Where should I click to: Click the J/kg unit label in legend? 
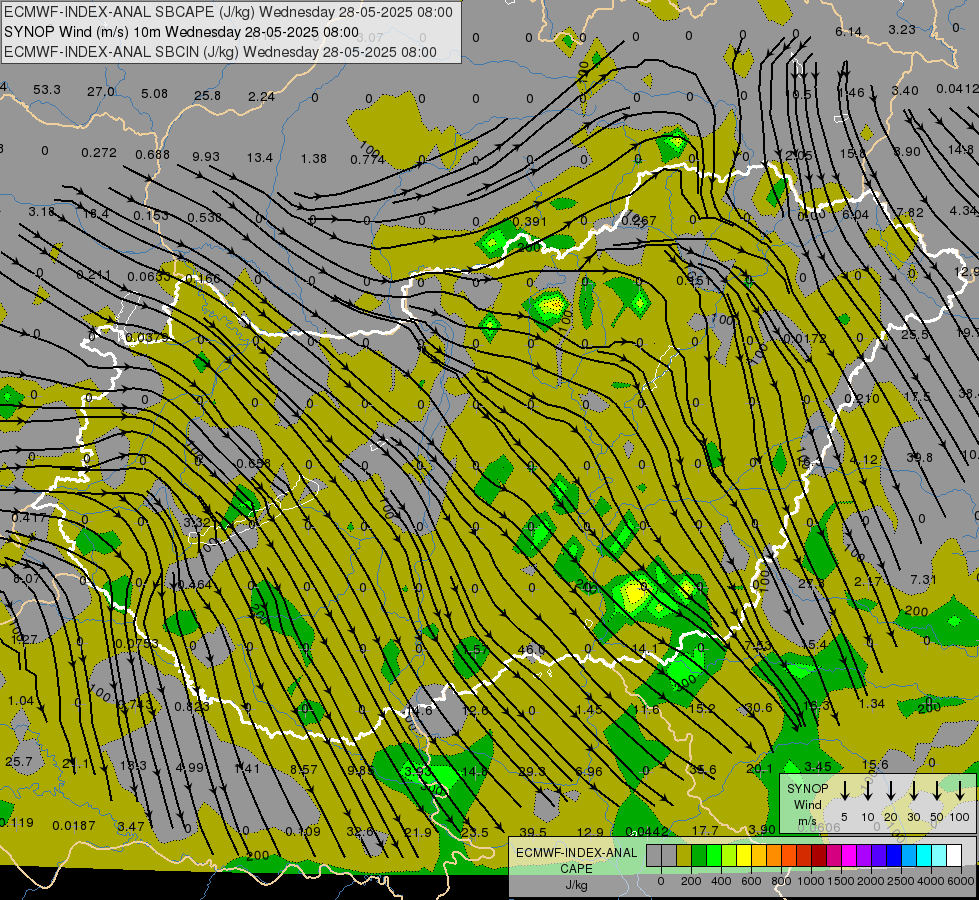click(576, 885)
